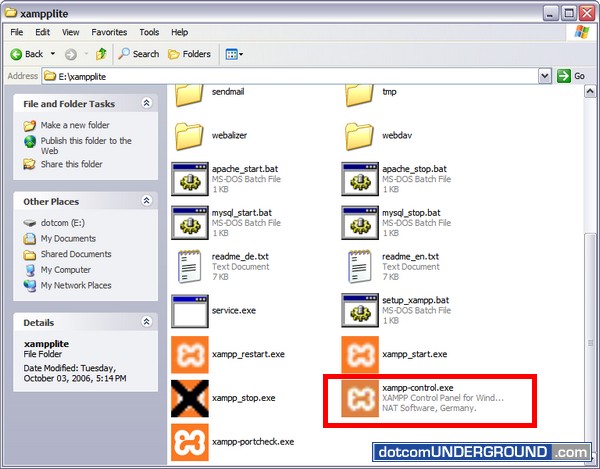This screenshot has width=600, height=469.
Task: Open My Documents link
Action: pos(68,239)
